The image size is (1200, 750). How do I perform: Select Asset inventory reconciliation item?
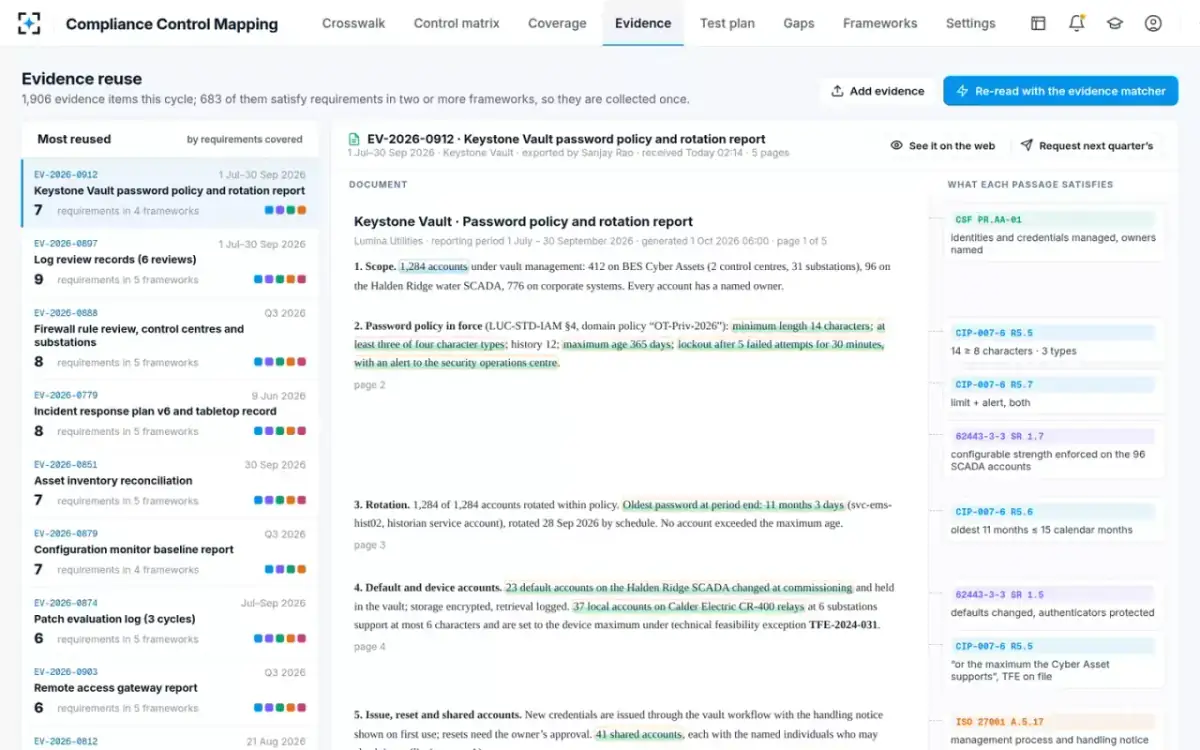[x=170, y=484]
